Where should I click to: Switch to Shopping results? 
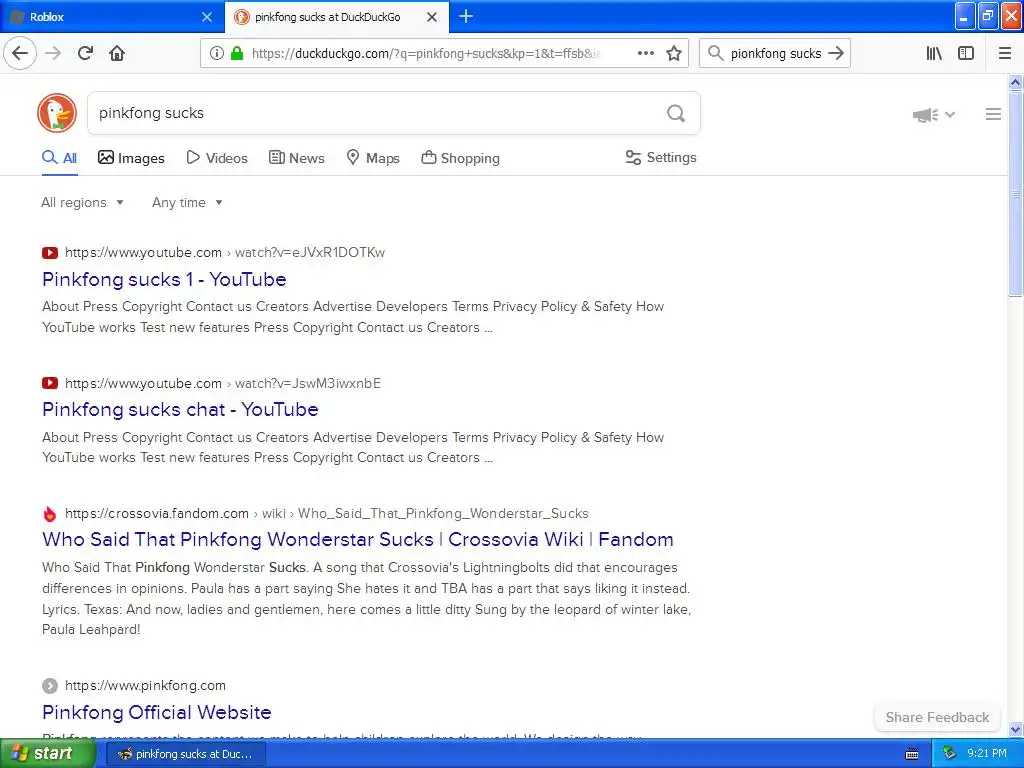pyautogui.click(x=460, y=158)
